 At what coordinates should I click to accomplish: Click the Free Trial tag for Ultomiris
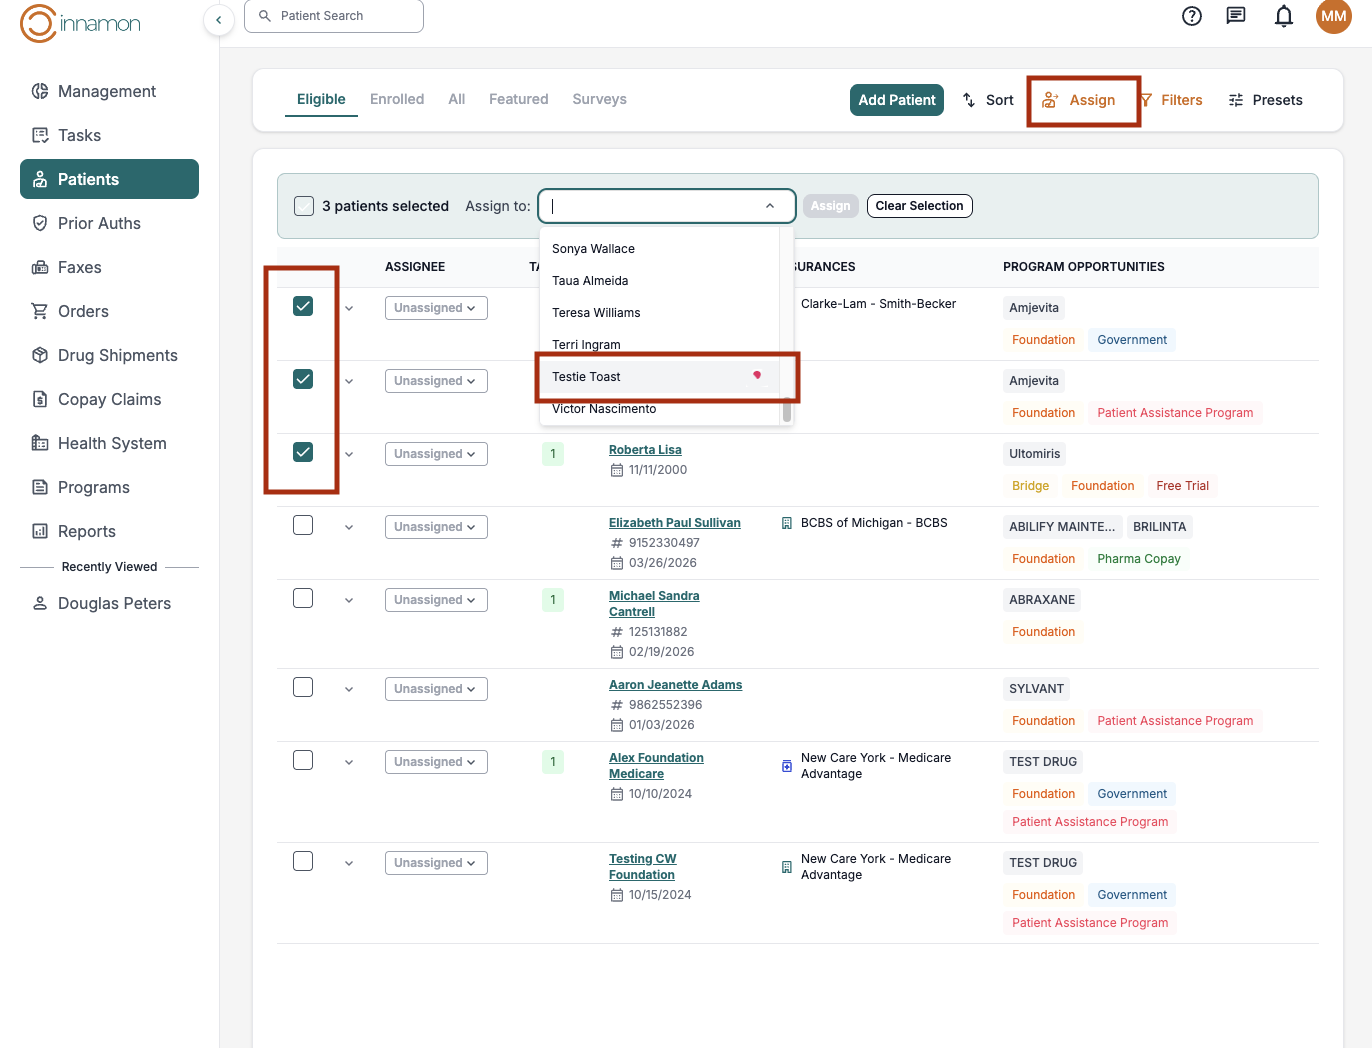coord(1183,486)
